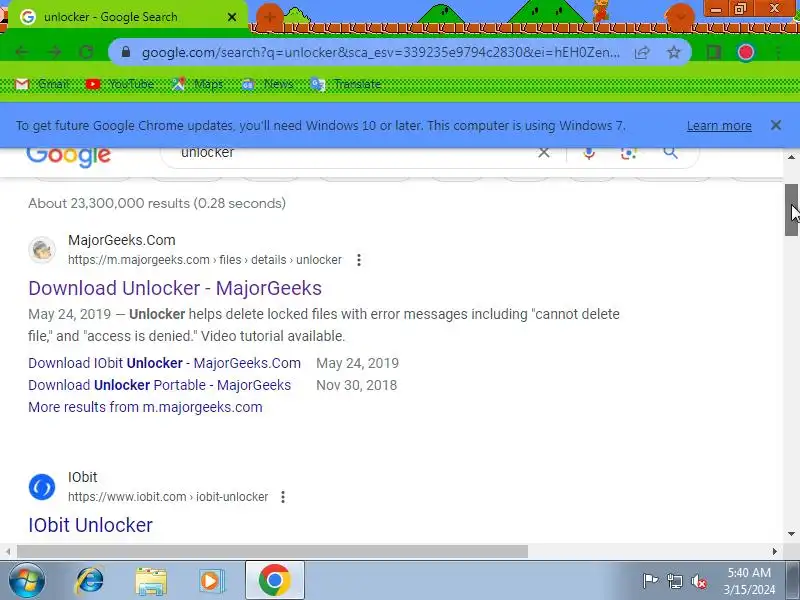Open Windows Media Player from taskbar
The image size is (800, 600).
211,581
